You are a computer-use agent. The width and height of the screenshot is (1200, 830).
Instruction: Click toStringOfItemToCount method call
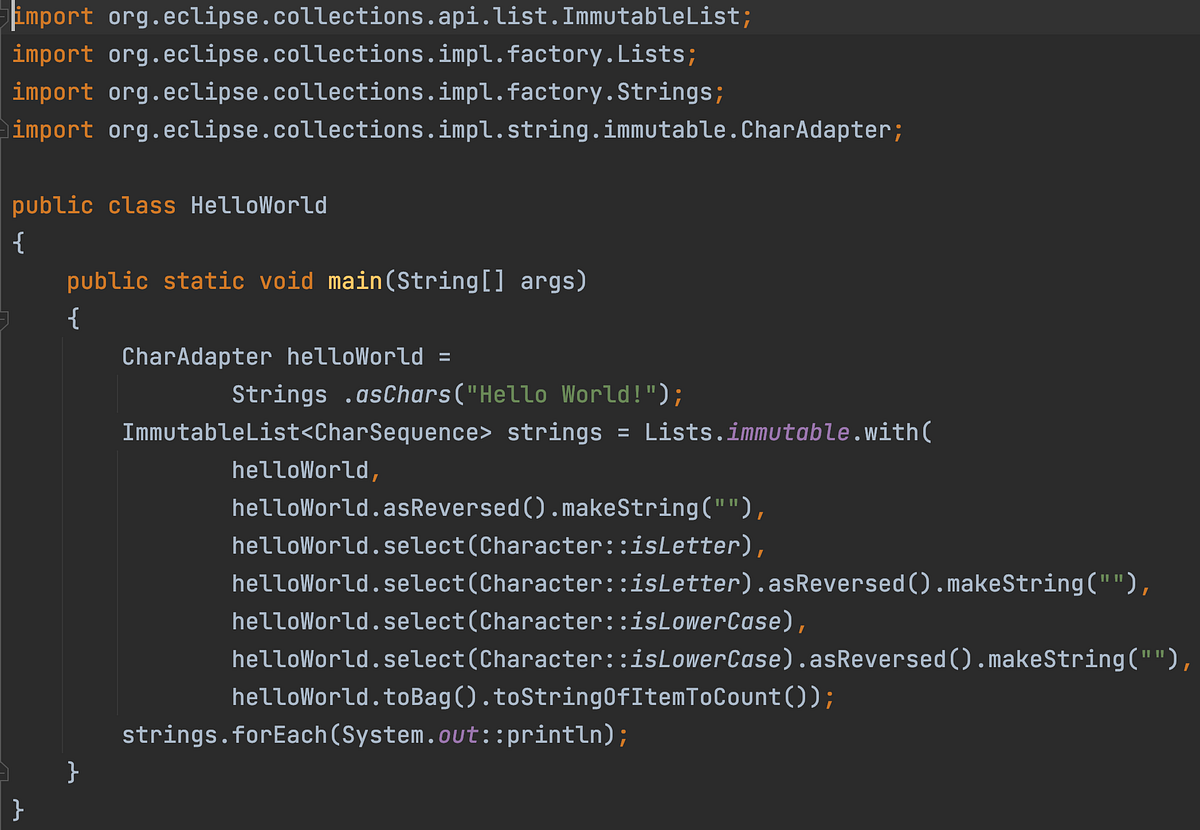[x=638, y=697]
